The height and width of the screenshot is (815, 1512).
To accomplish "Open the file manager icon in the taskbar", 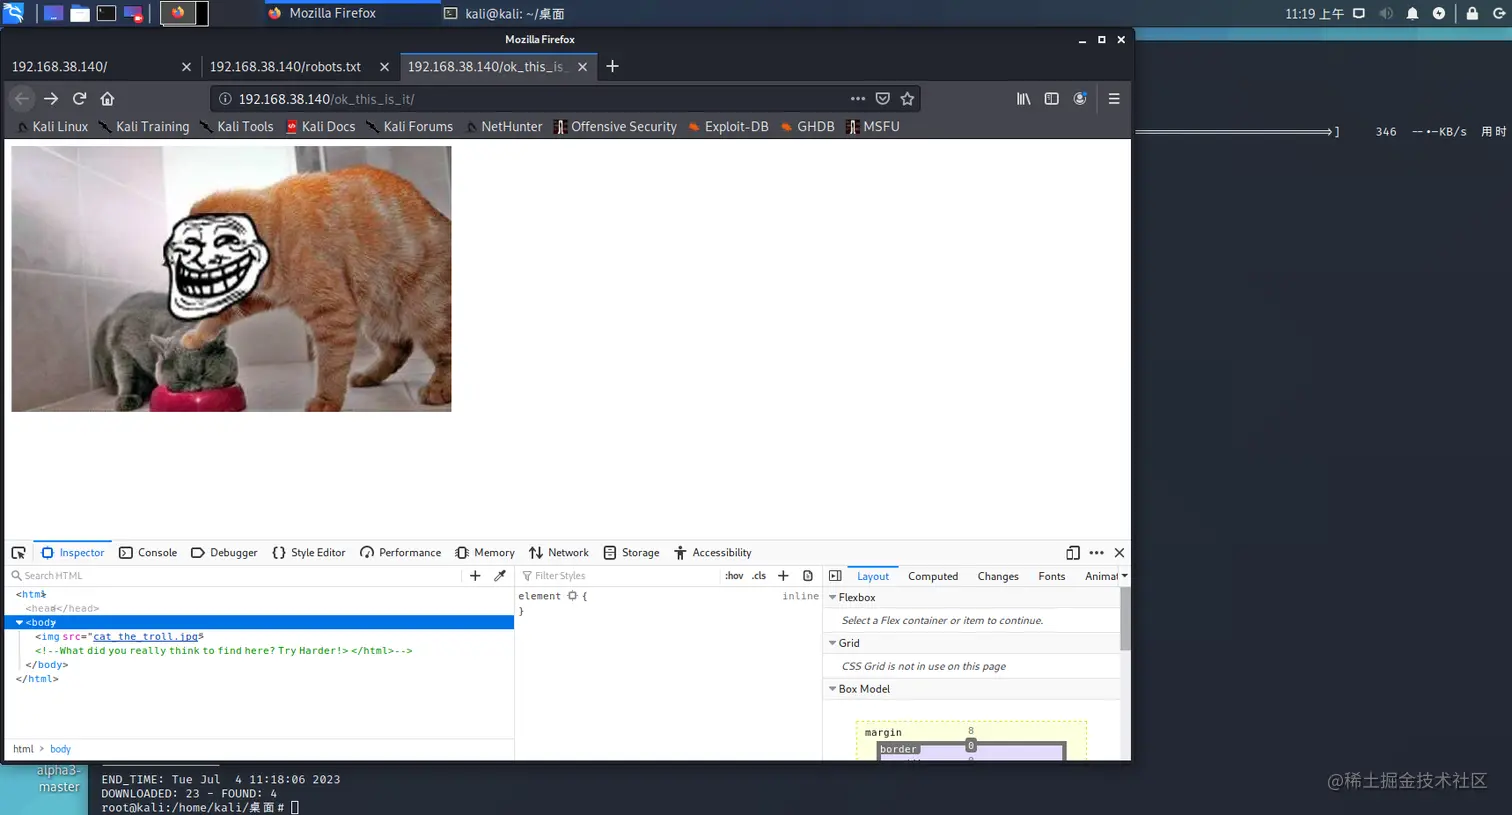I will click(x=80, y=13).
